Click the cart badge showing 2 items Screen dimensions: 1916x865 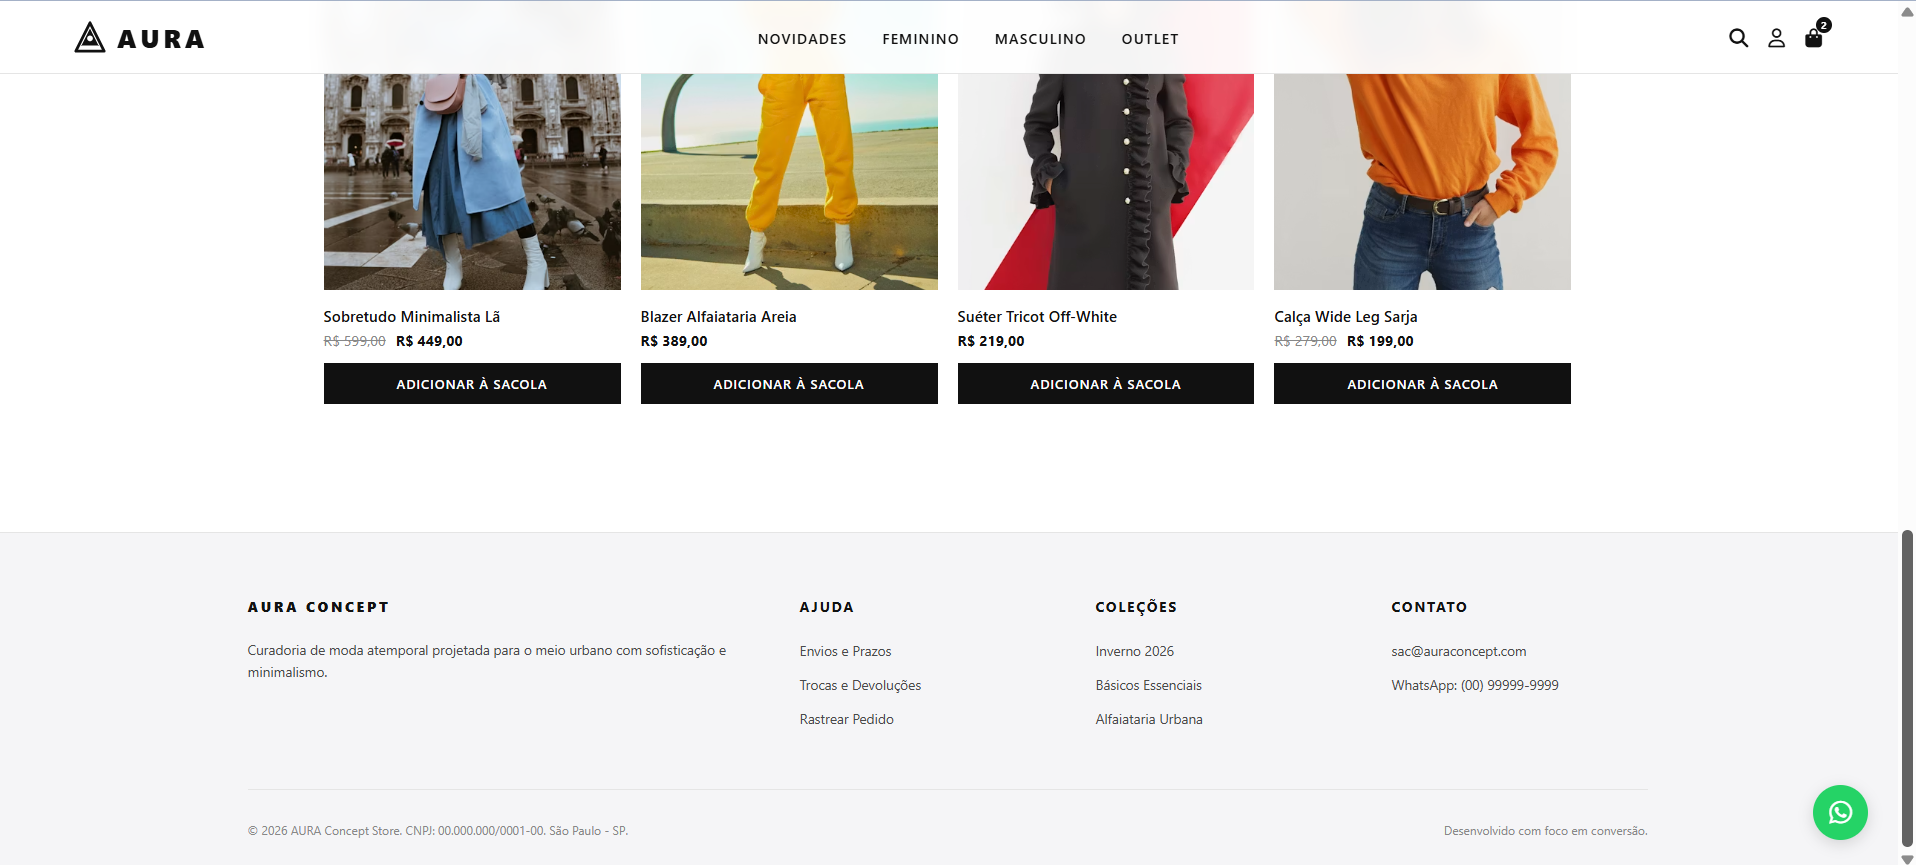pyautogui.click(x=1824, y=25)
